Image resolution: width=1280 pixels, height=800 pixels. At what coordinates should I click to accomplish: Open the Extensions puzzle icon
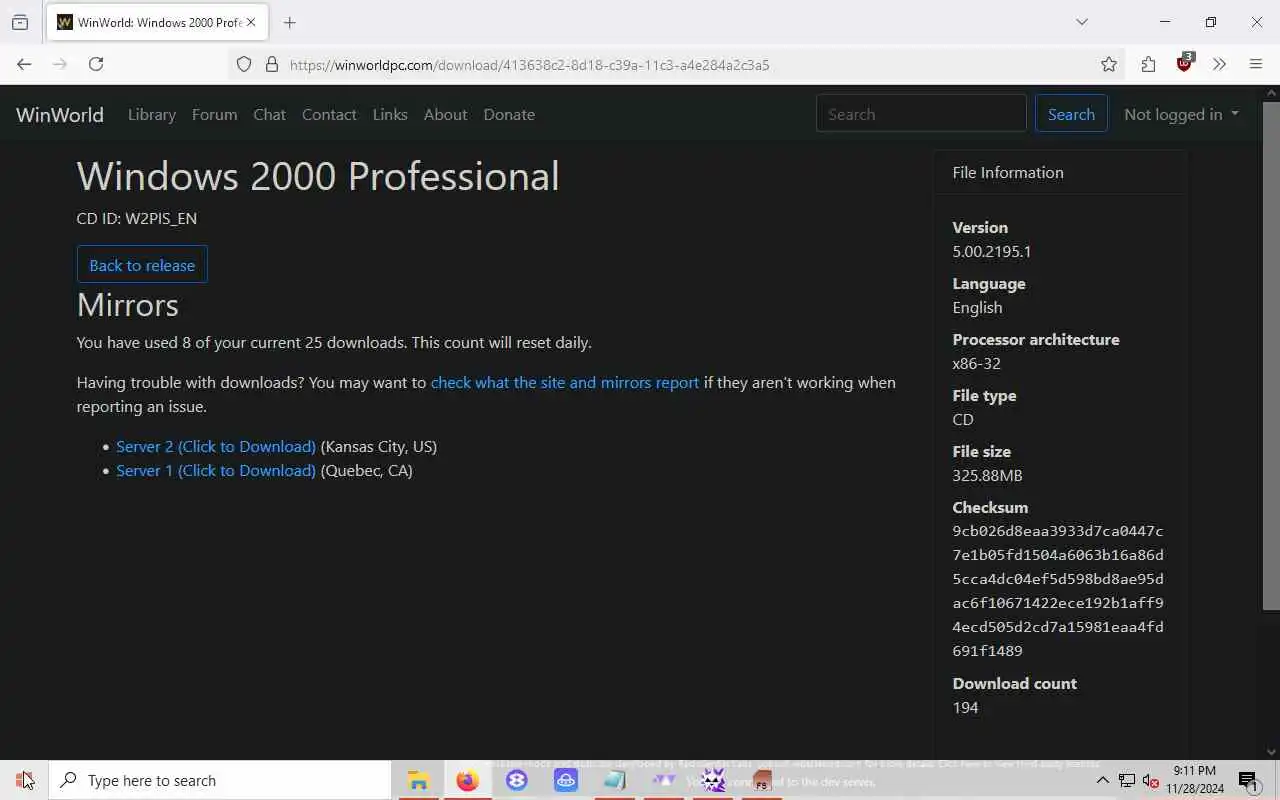click(x=1148, y=64)
